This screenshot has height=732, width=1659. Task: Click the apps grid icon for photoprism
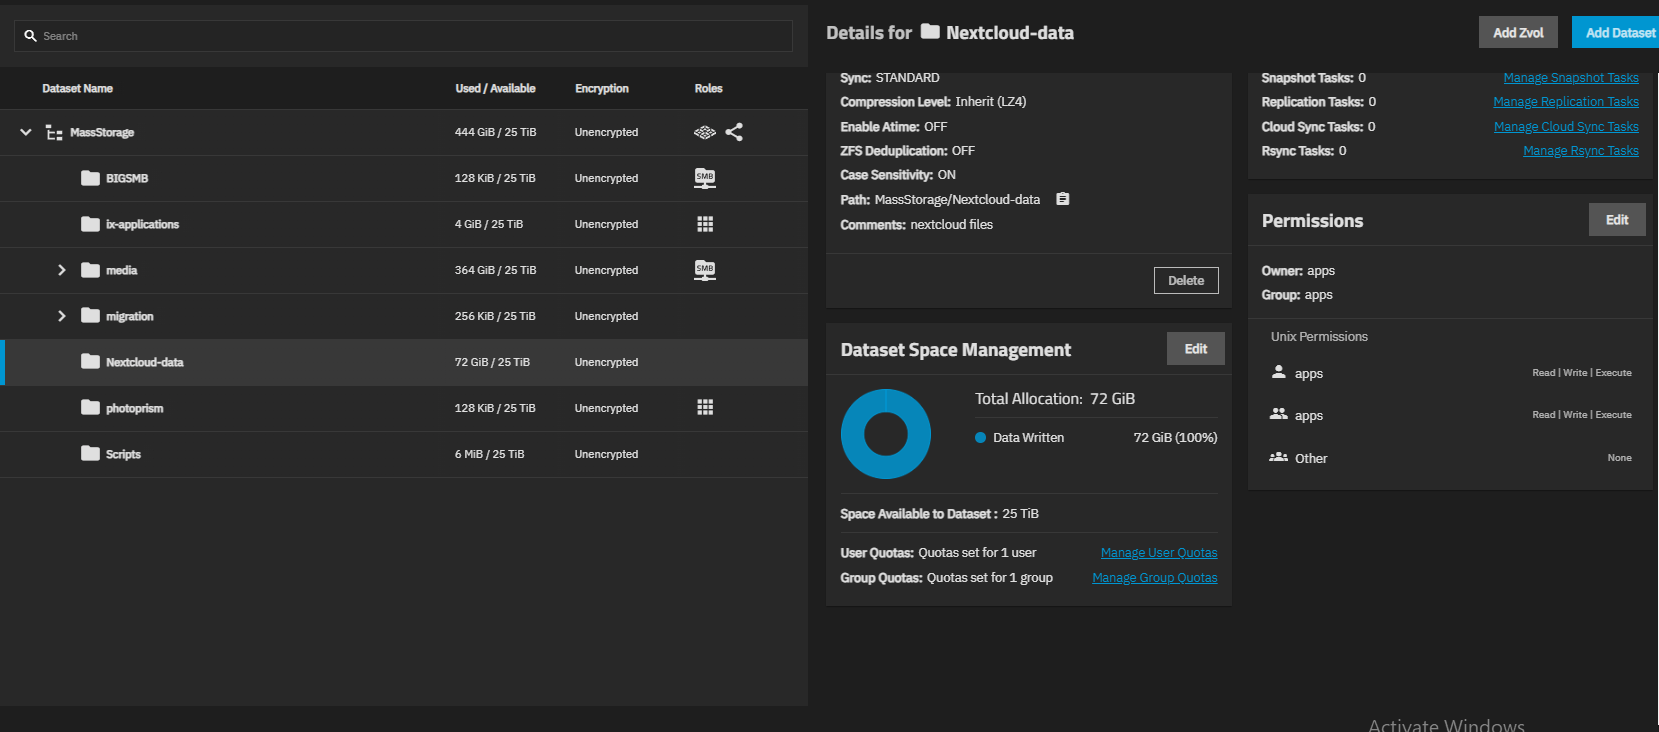705,407
